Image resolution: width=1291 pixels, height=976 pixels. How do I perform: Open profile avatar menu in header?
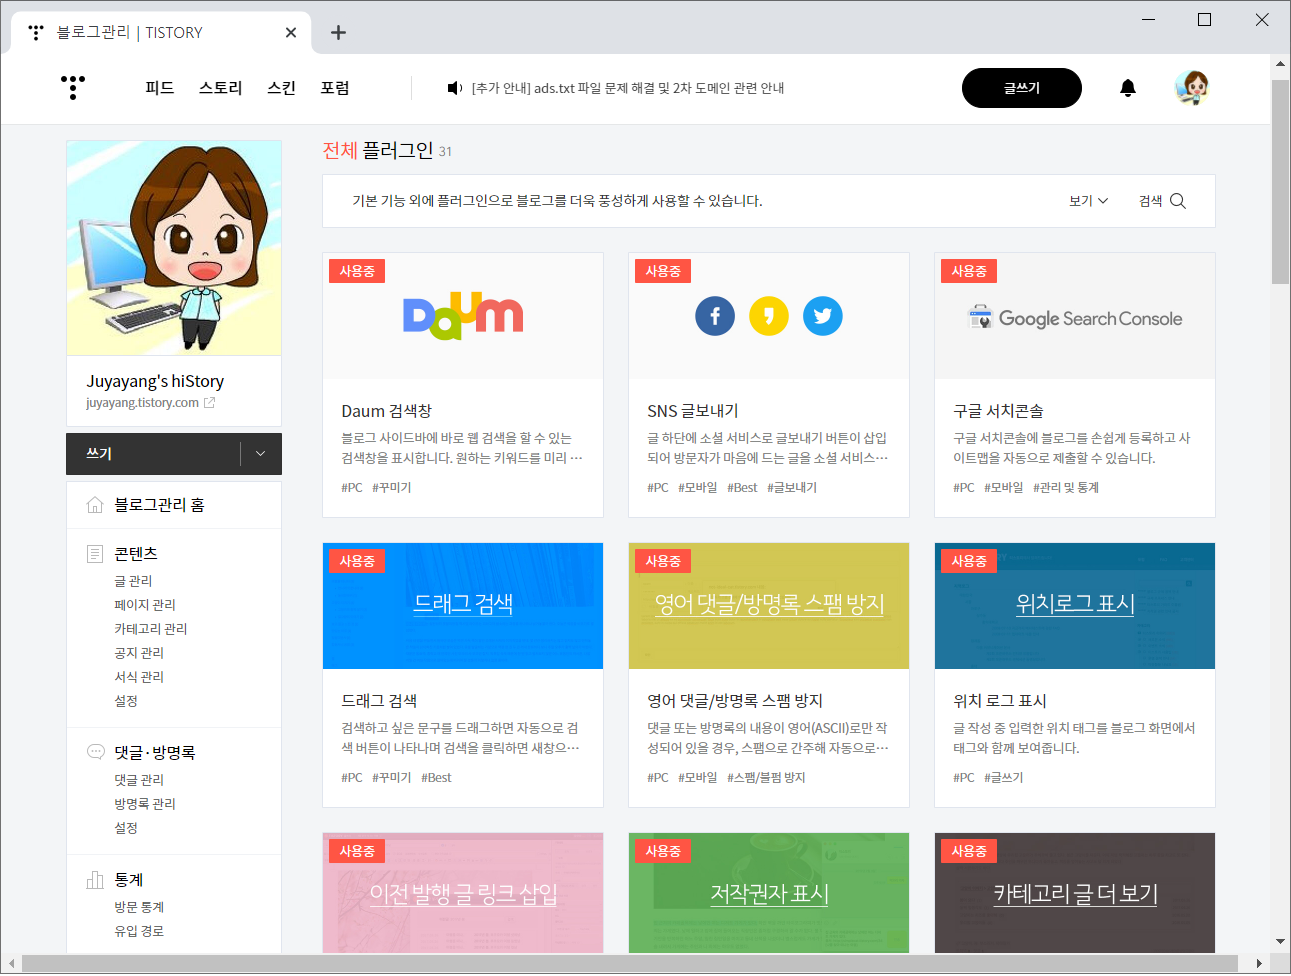pos(1192,88)
